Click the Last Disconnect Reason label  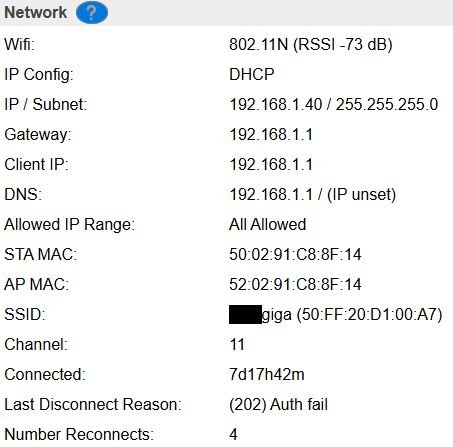[x=93, y=404]
